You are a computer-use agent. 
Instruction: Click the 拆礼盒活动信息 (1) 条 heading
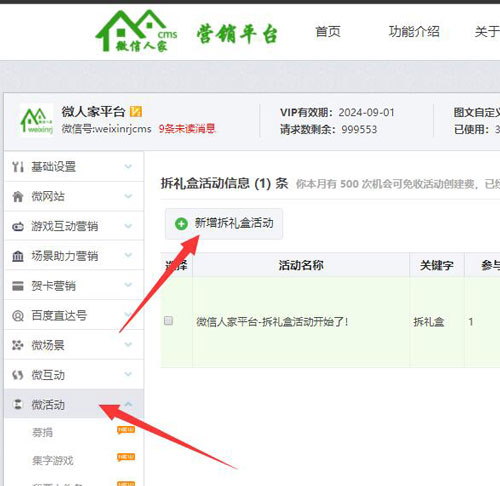click(x=224, y=183)
